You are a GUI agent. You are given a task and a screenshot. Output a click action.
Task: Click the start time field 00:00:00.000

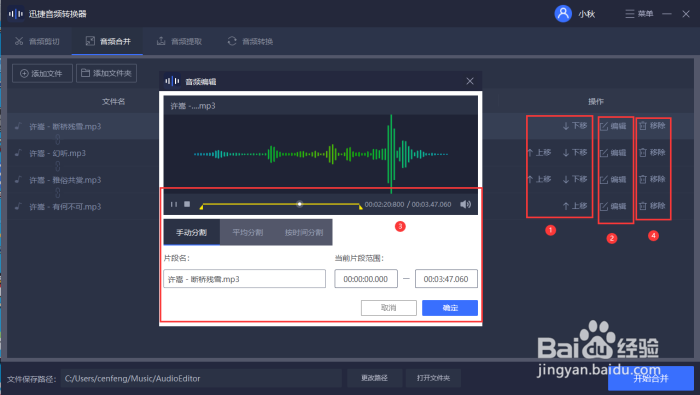coord(366,279)
